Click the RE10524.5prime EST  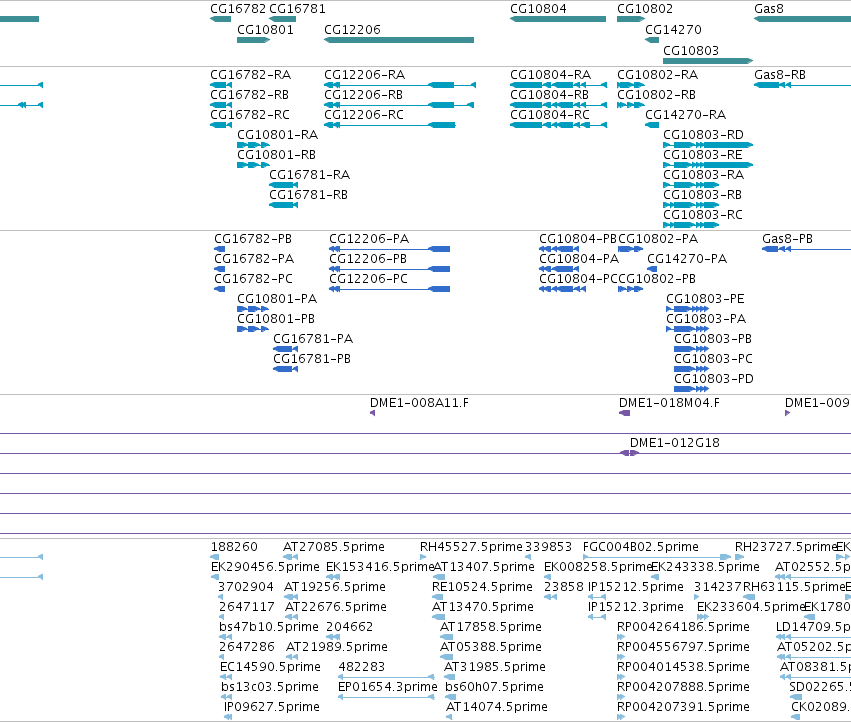pyautogui.click(x=437, y=597)
